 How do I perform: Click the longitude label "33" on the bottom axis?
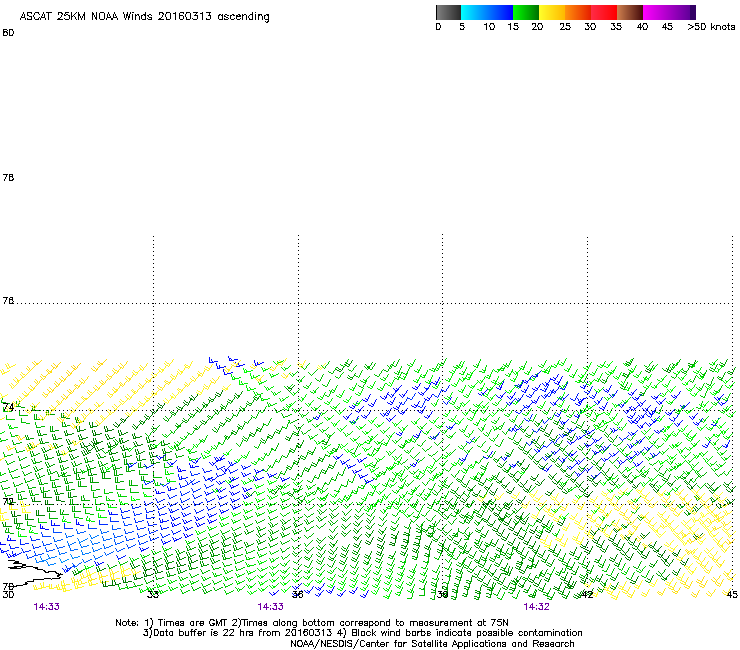(152, 594)
